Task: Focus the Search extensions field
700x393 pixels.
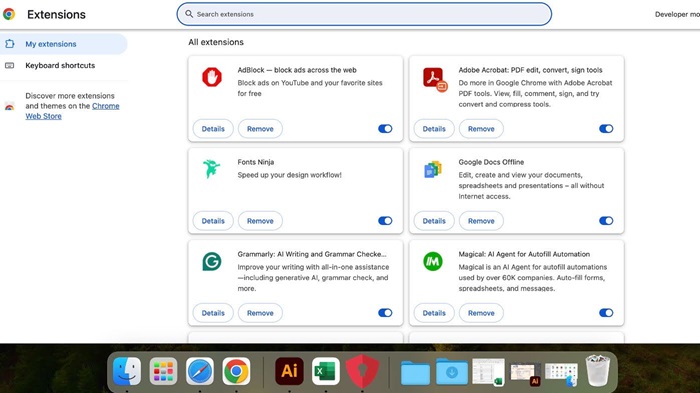Action: point(364,14)
